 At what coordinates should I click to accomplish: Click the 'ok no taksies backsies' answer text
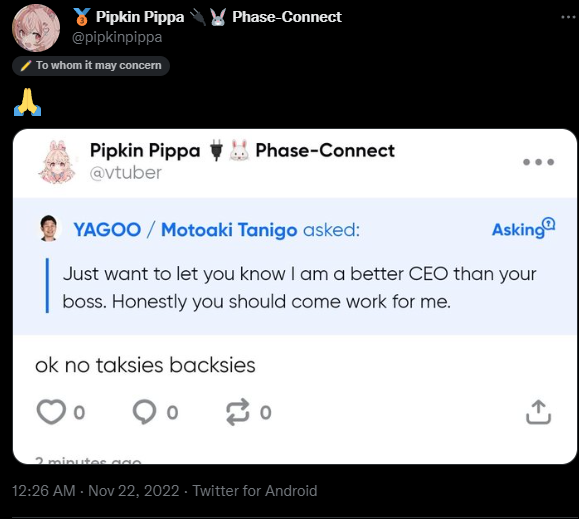coord(145,365)
